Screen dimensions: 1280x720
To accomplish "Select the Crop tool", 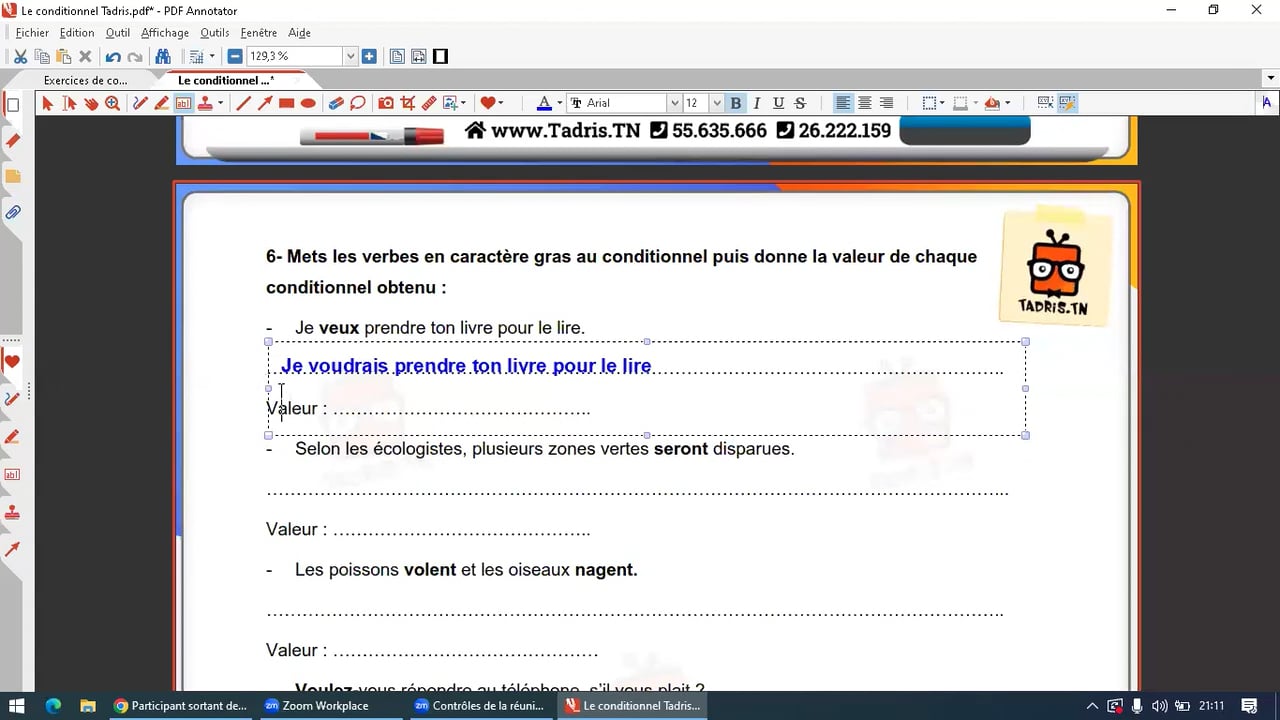I will click(x=407, y=103).
